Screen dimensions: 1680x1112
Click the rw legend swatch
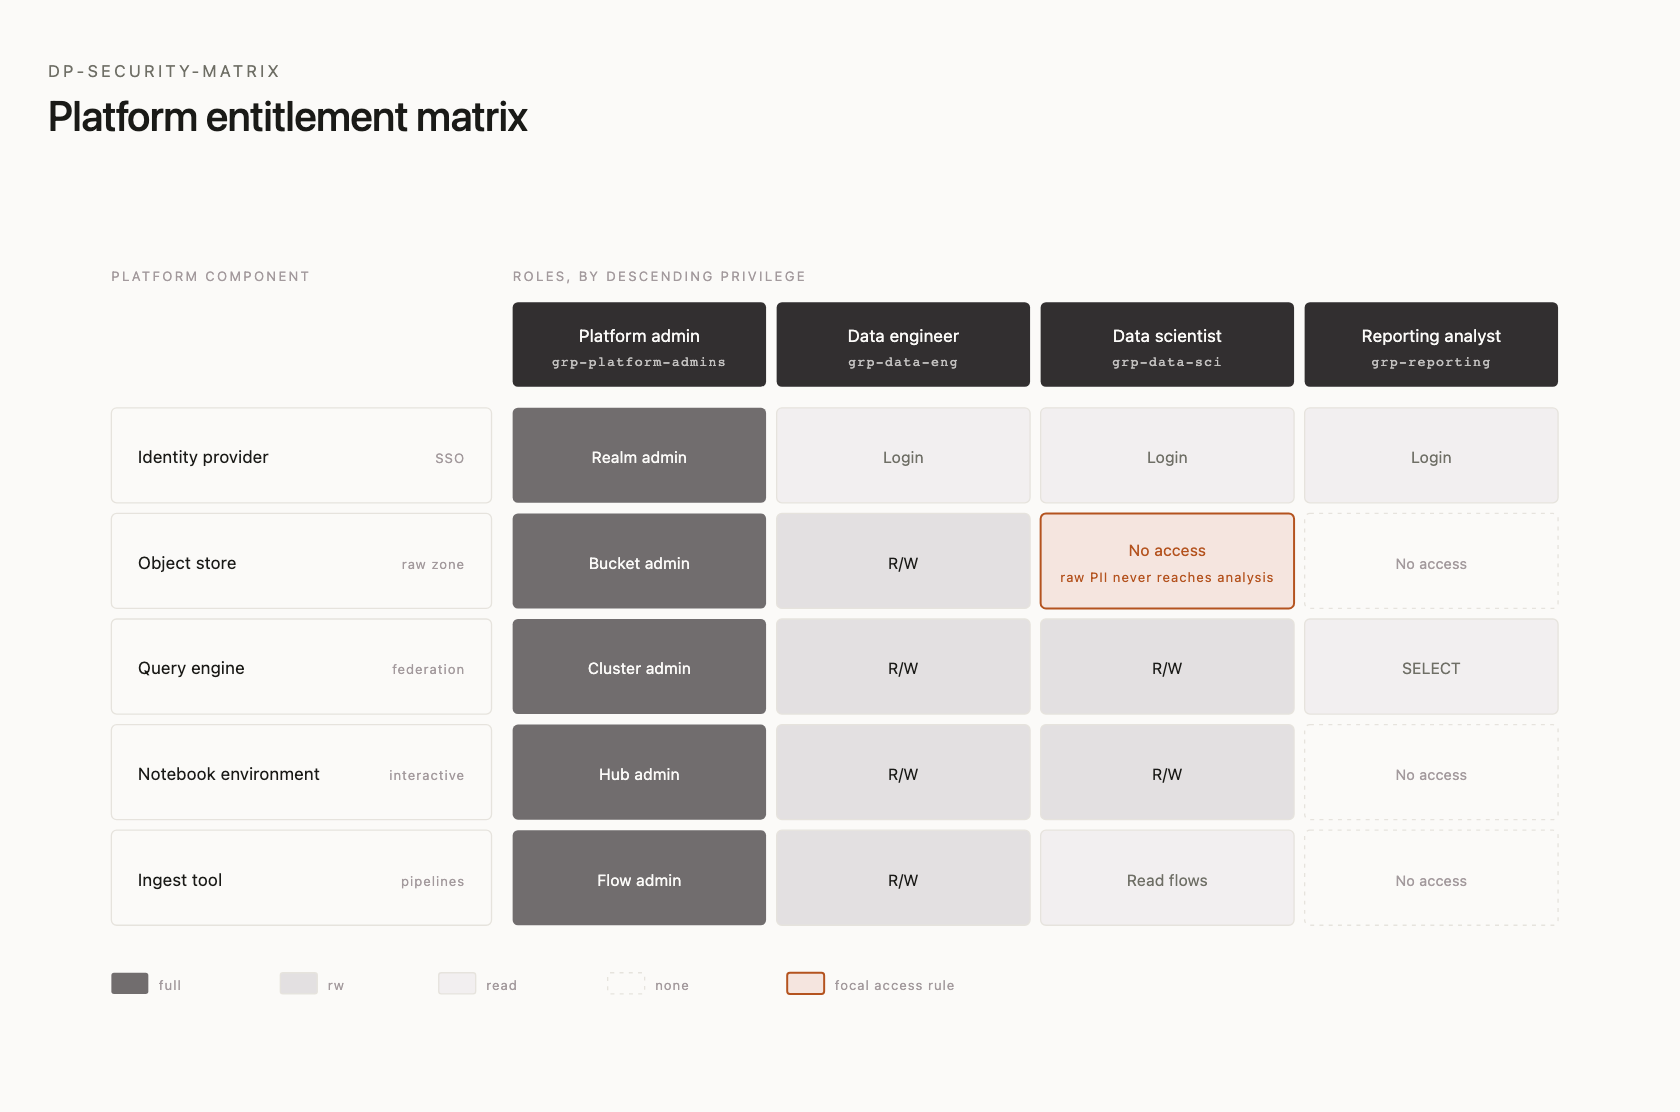click(x=299, y=983)
